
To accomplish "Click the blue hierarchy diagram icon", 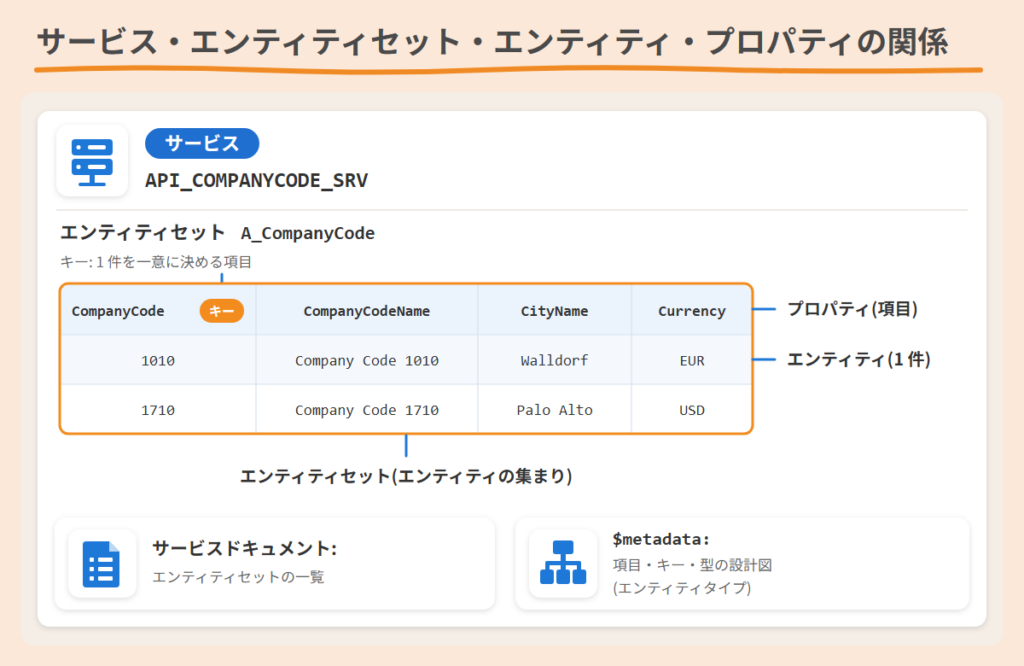I will coord(563,563).
